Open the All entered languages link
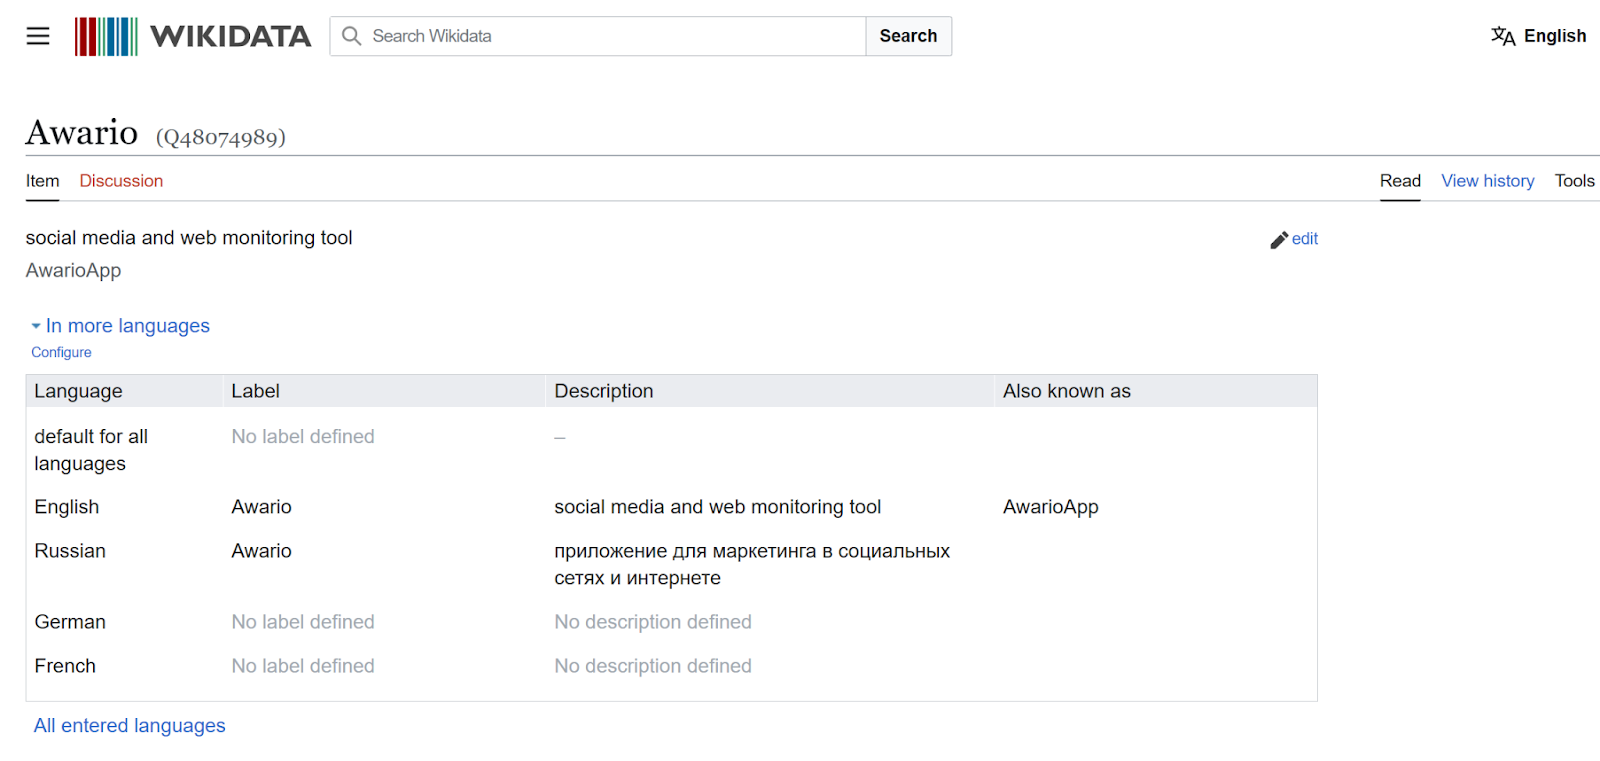The height and width of the screenshot is (761, 1600). coord(129,726)
